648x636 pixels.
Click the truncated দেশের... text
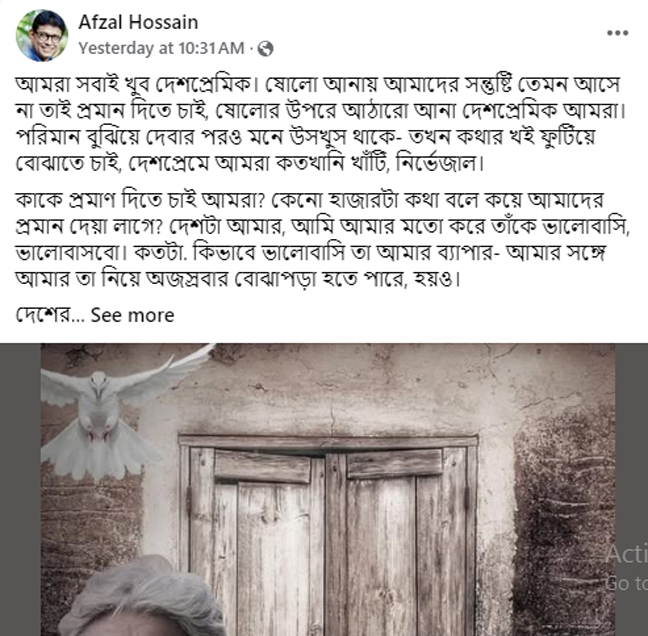click(x=50, y=315)
